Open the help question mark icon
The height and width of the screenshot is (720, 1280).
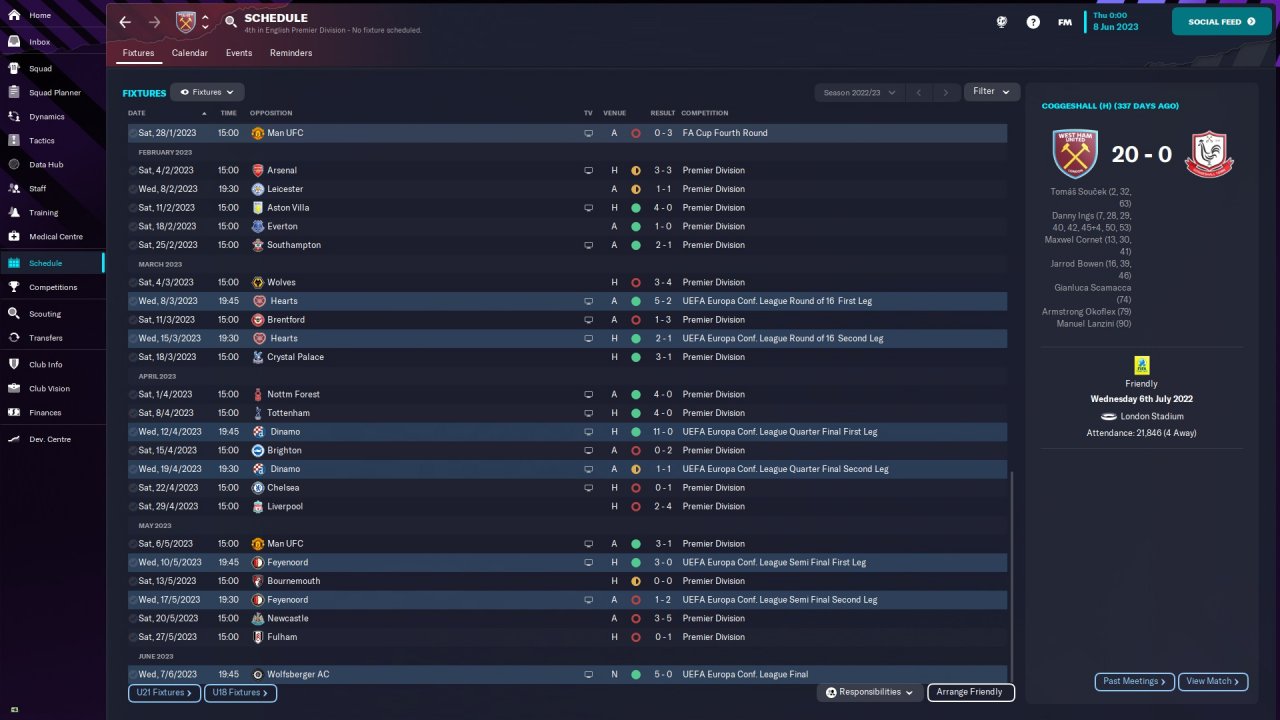(1033, 22)
